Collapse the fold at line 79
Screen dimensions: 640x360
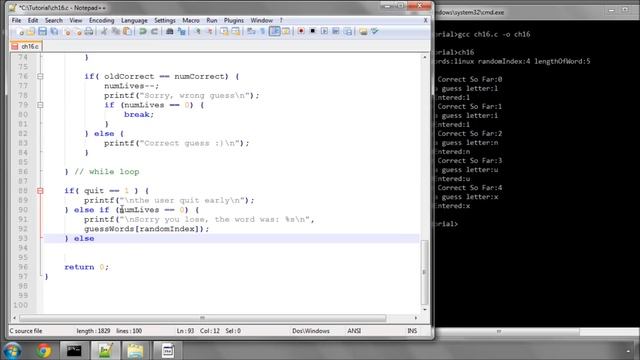[40, 105]
